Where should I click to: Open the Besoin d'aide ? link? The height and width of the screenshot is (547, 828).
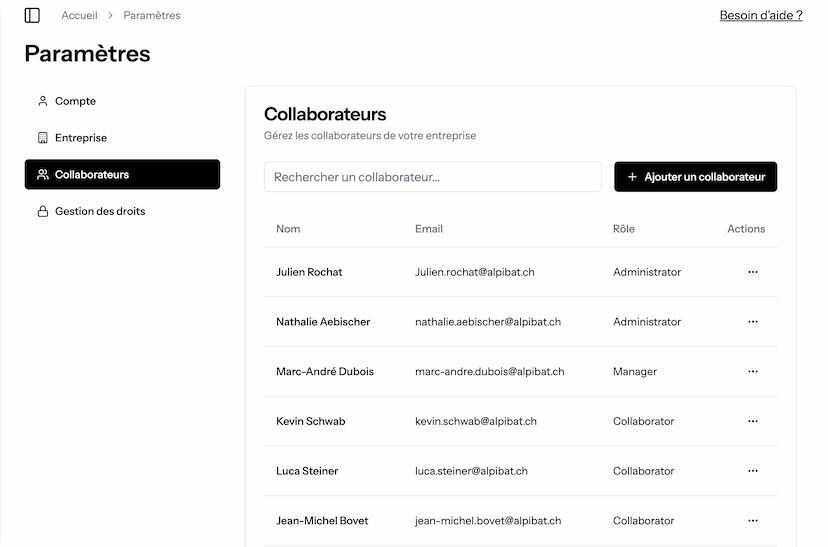[760, 16]
